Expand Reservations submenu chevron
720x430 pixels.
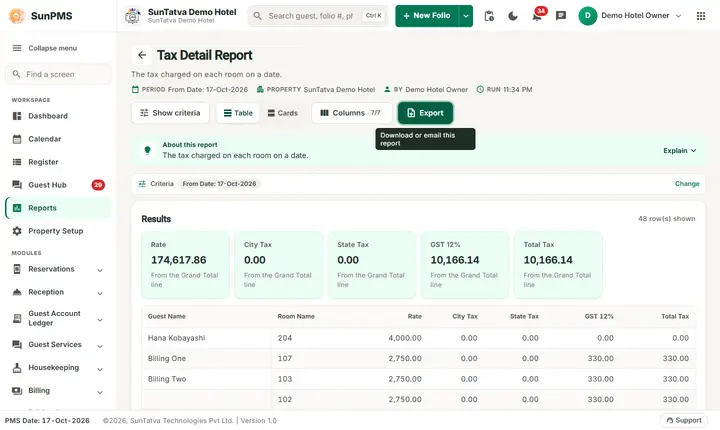click(x=100, y=270)
